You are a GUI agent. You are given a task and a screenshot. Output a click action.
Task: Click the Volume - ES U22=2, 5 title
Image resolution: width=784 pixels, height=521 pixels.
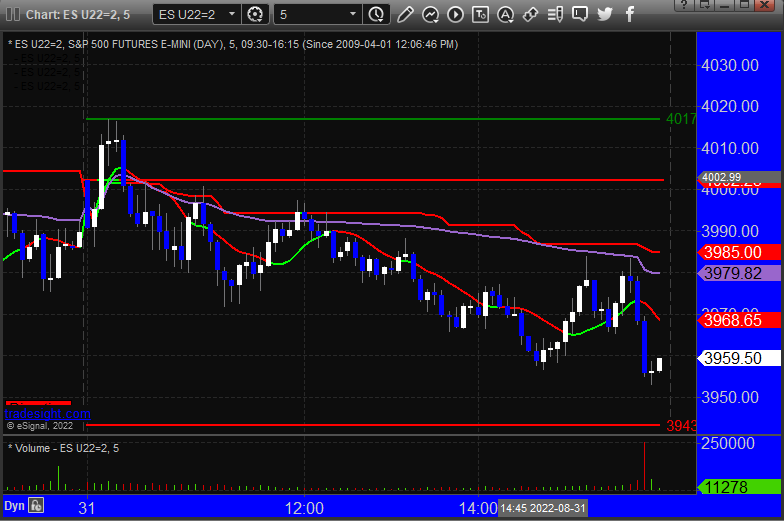click(x=64, y=448)
